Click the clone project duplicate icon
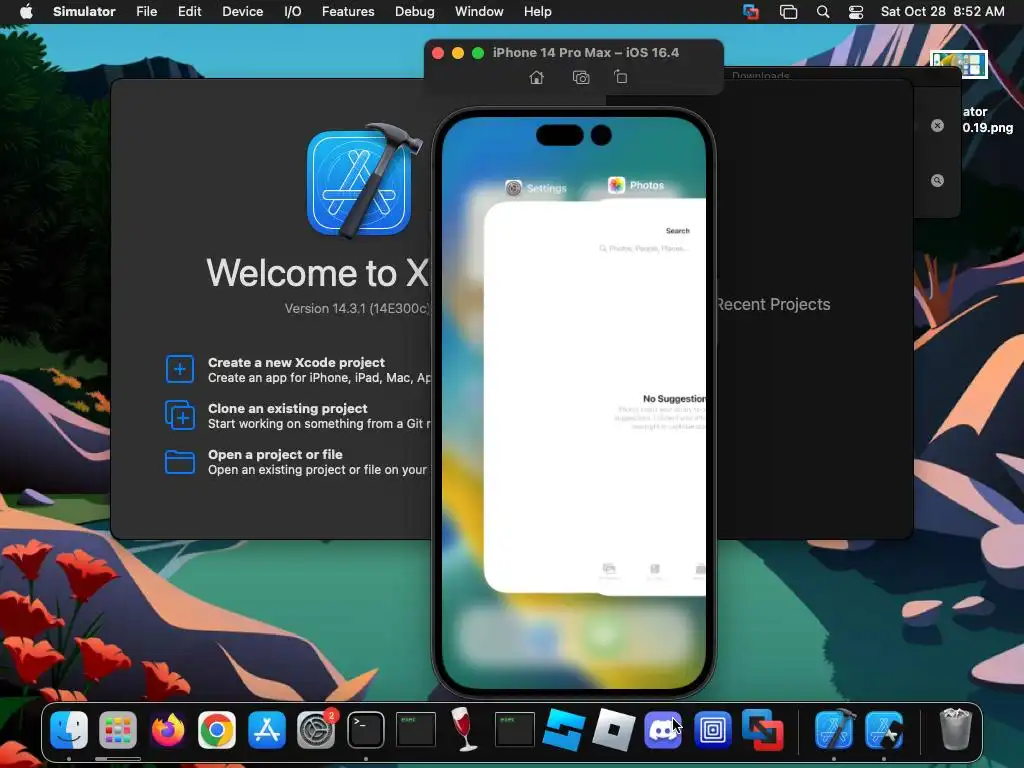 180,415
